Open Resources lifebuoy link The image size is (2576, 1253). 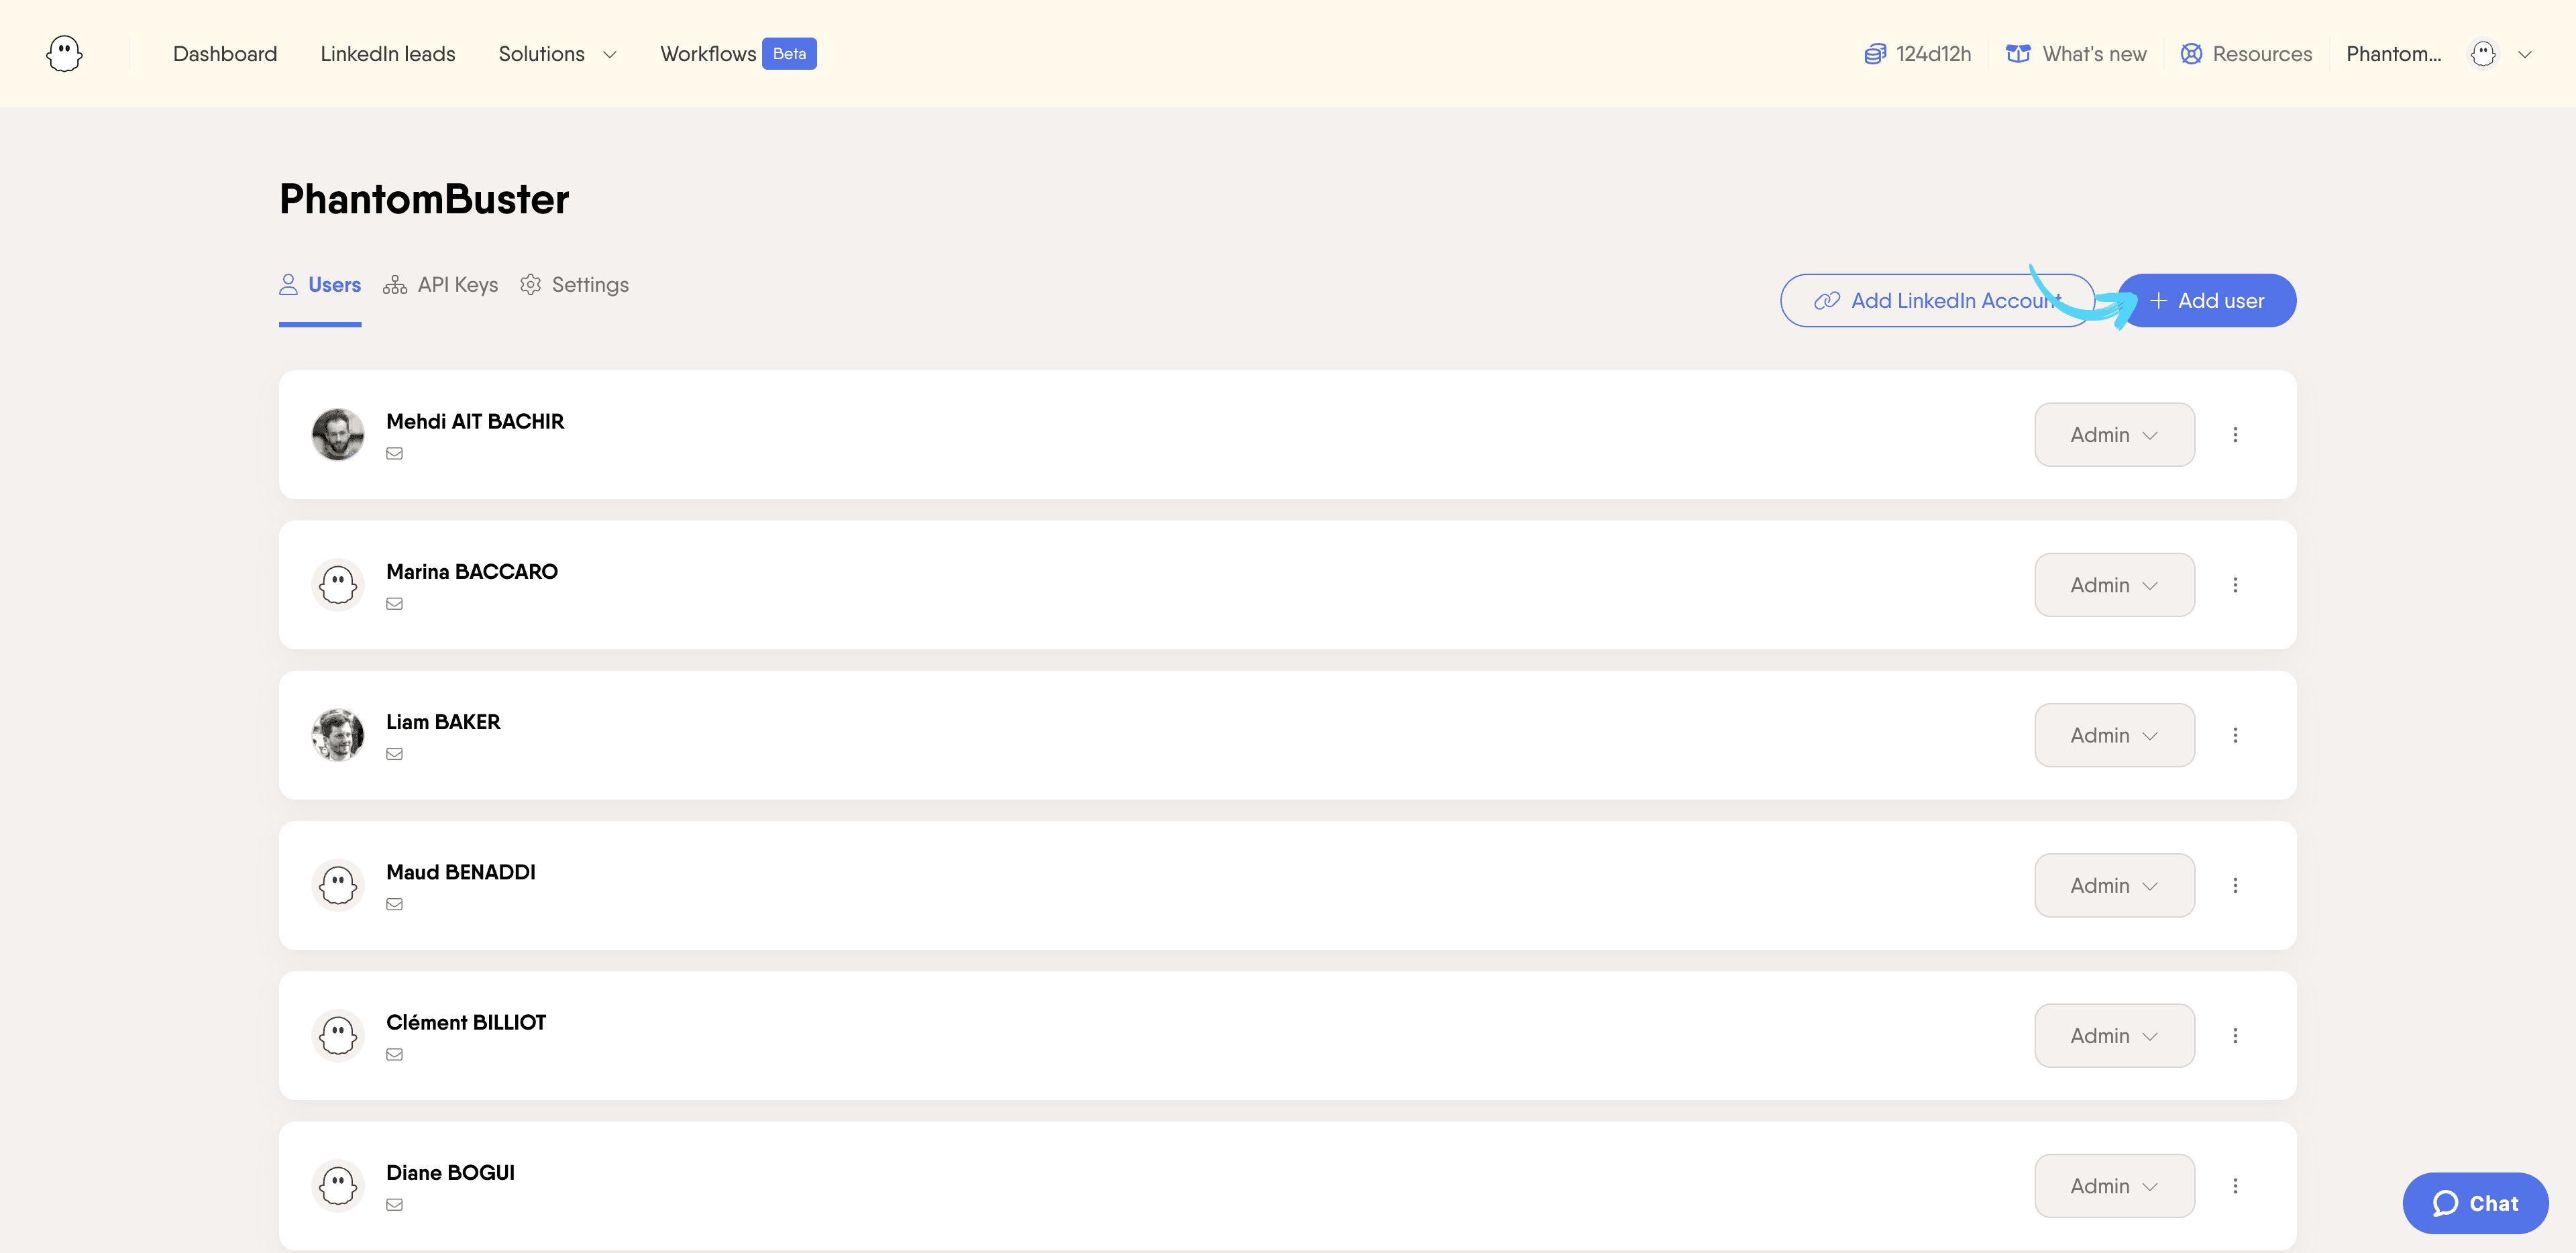[x=2246, y=54]
